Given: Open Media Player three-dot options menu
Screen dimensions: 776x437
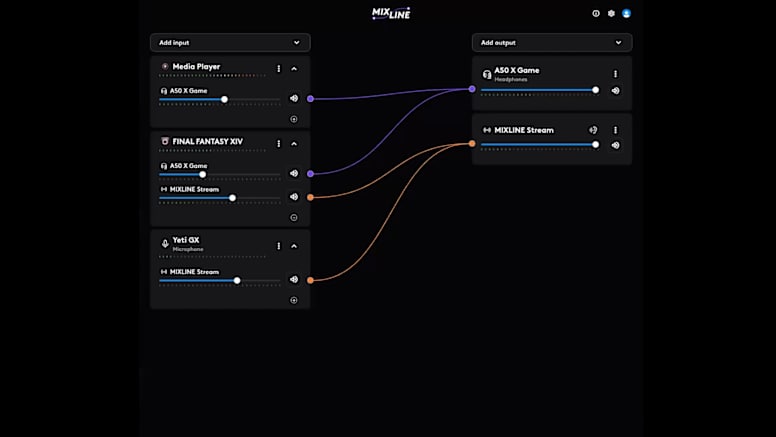Looking at the screenshot, I should click(279, 69).
